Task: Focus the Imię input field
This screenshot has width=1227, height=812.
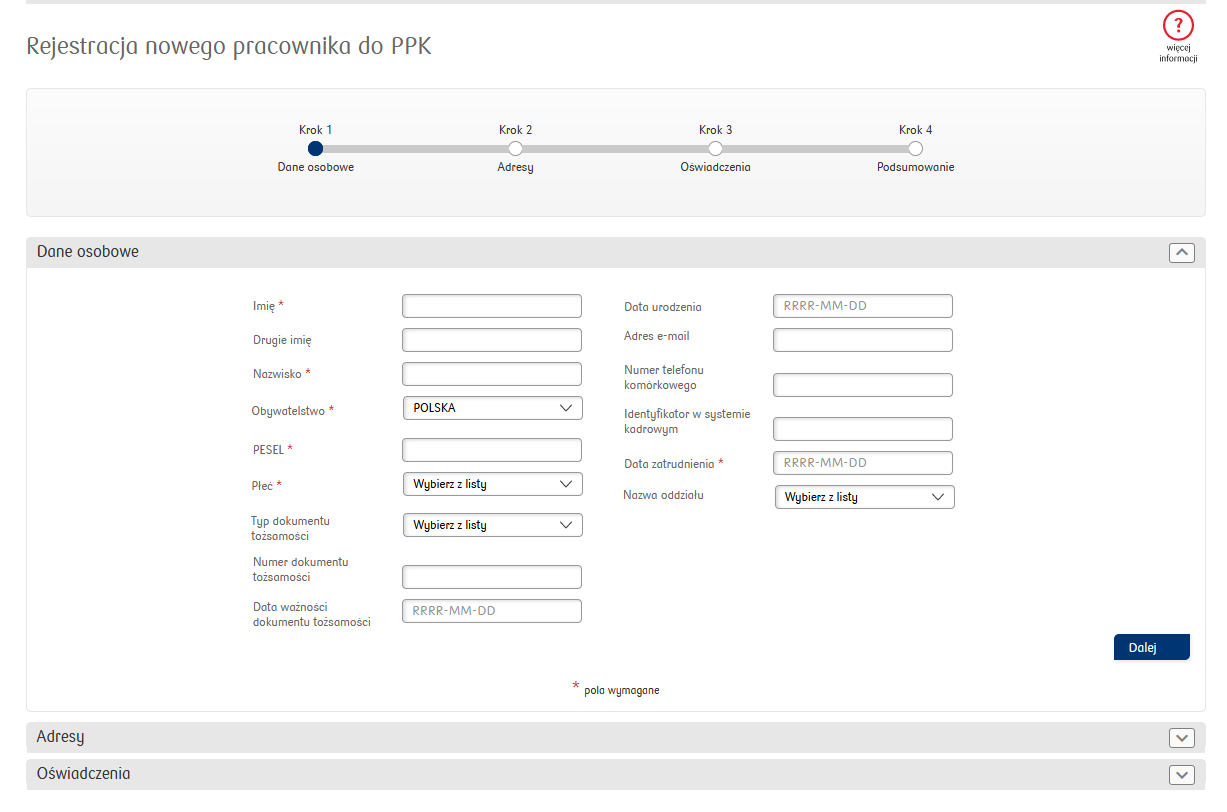Action: tap(492, 306)
